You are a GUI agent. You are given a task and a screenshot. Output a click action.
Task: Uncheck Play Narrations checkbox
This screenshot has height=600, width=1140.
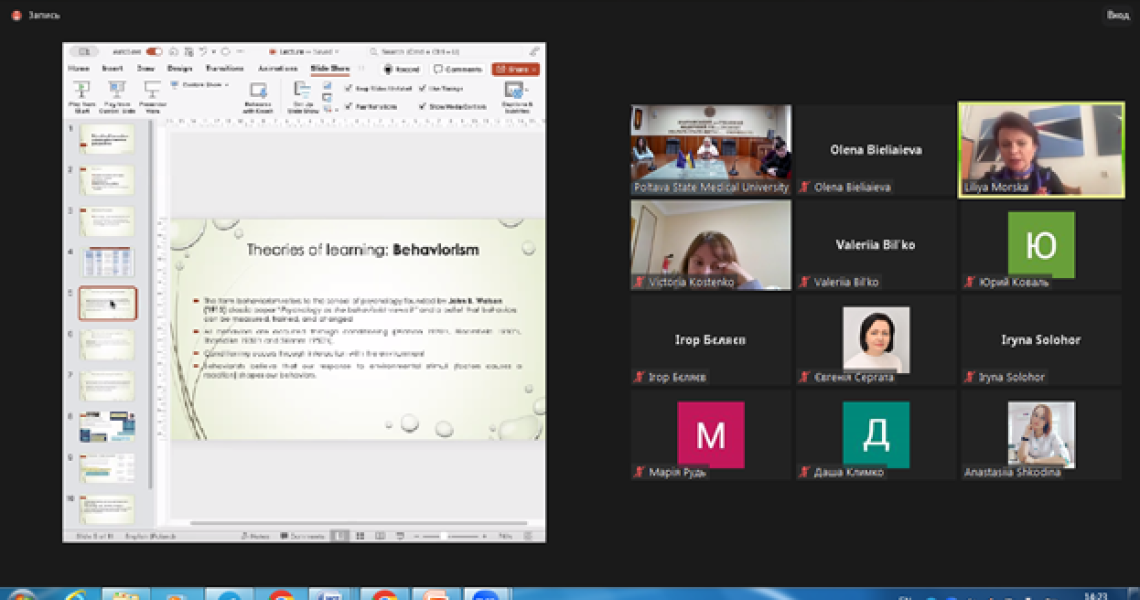coord(348,106)
